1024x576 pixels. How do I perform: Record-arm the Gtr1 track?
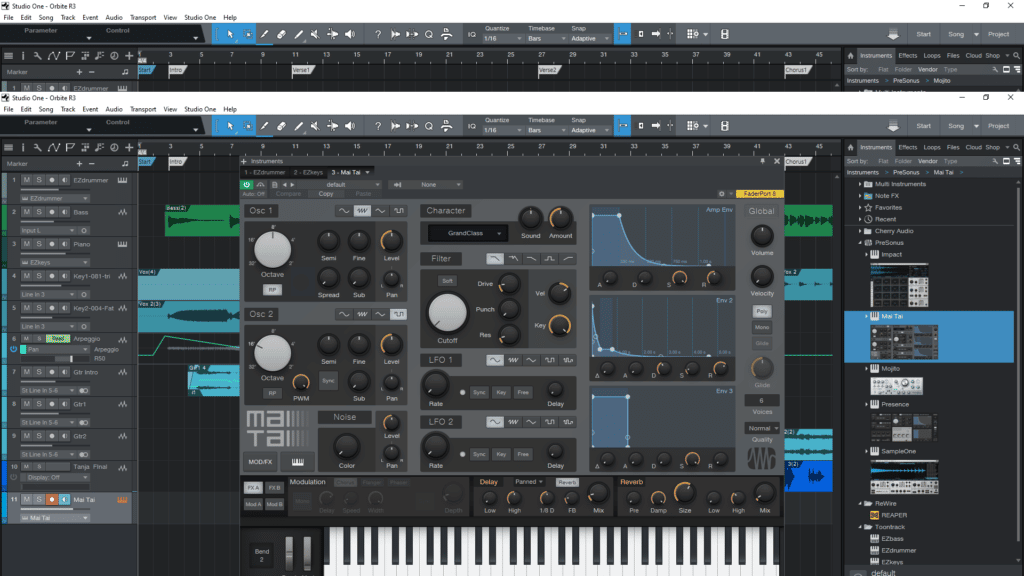pyautogui.click(x=52, y=404)
